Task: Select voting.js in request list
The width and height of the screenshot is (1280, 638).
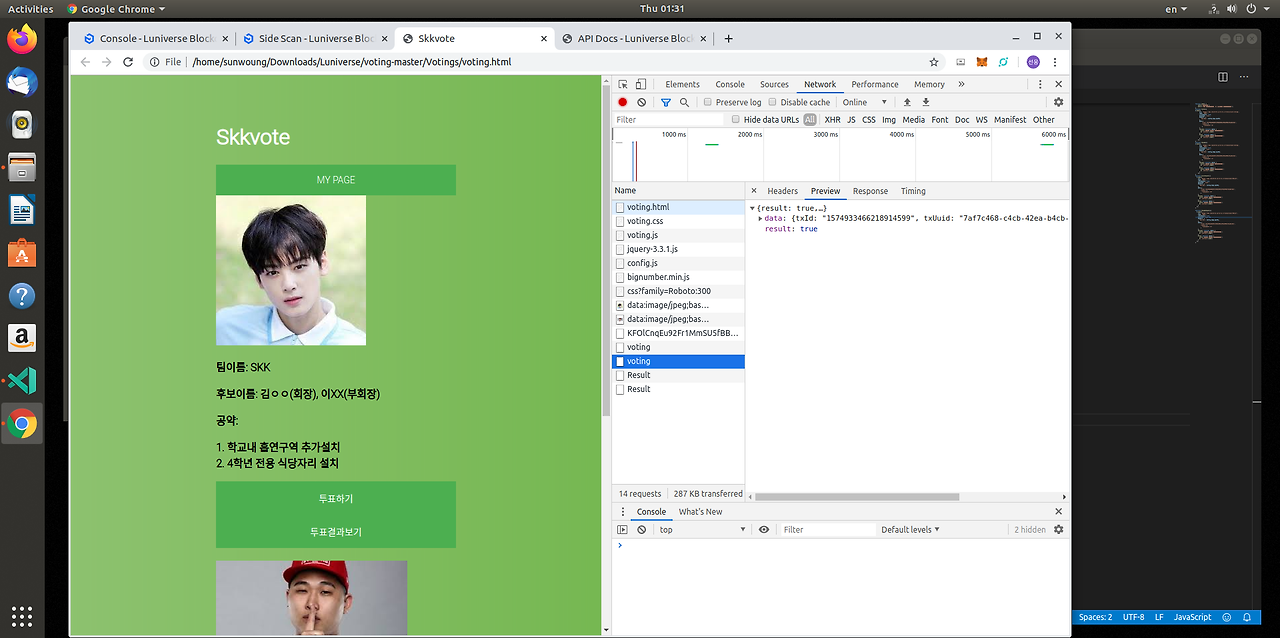Action: (678, 235)
